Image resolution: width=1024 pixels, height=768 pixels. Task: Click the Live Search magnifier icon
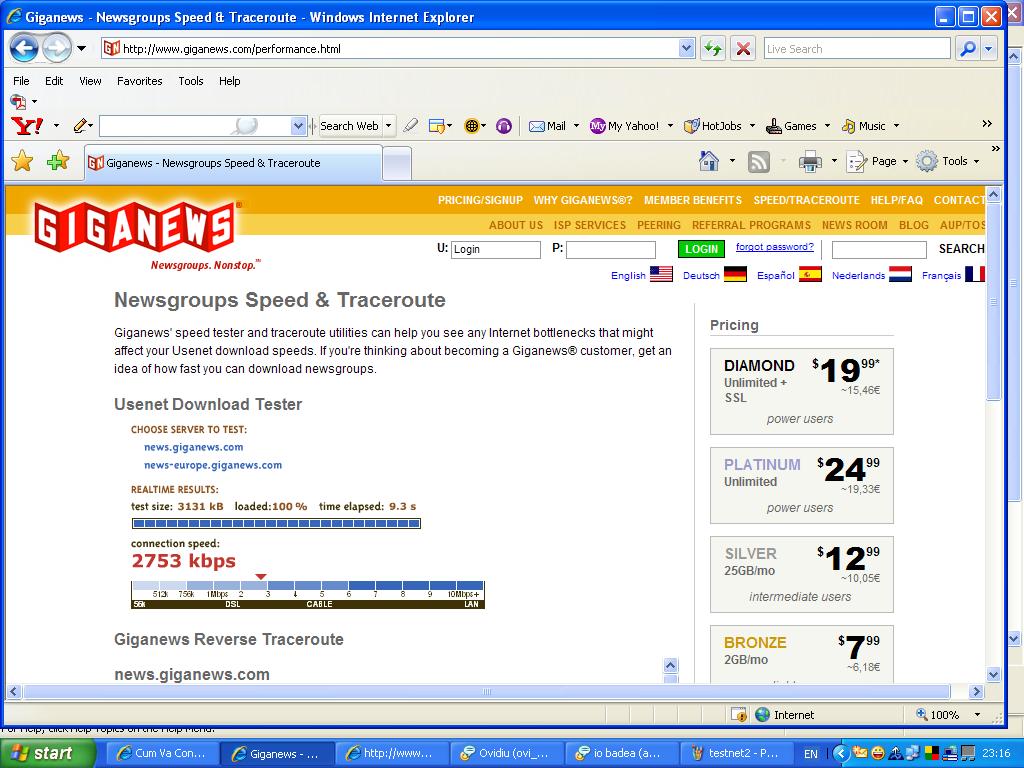[968, 48]
